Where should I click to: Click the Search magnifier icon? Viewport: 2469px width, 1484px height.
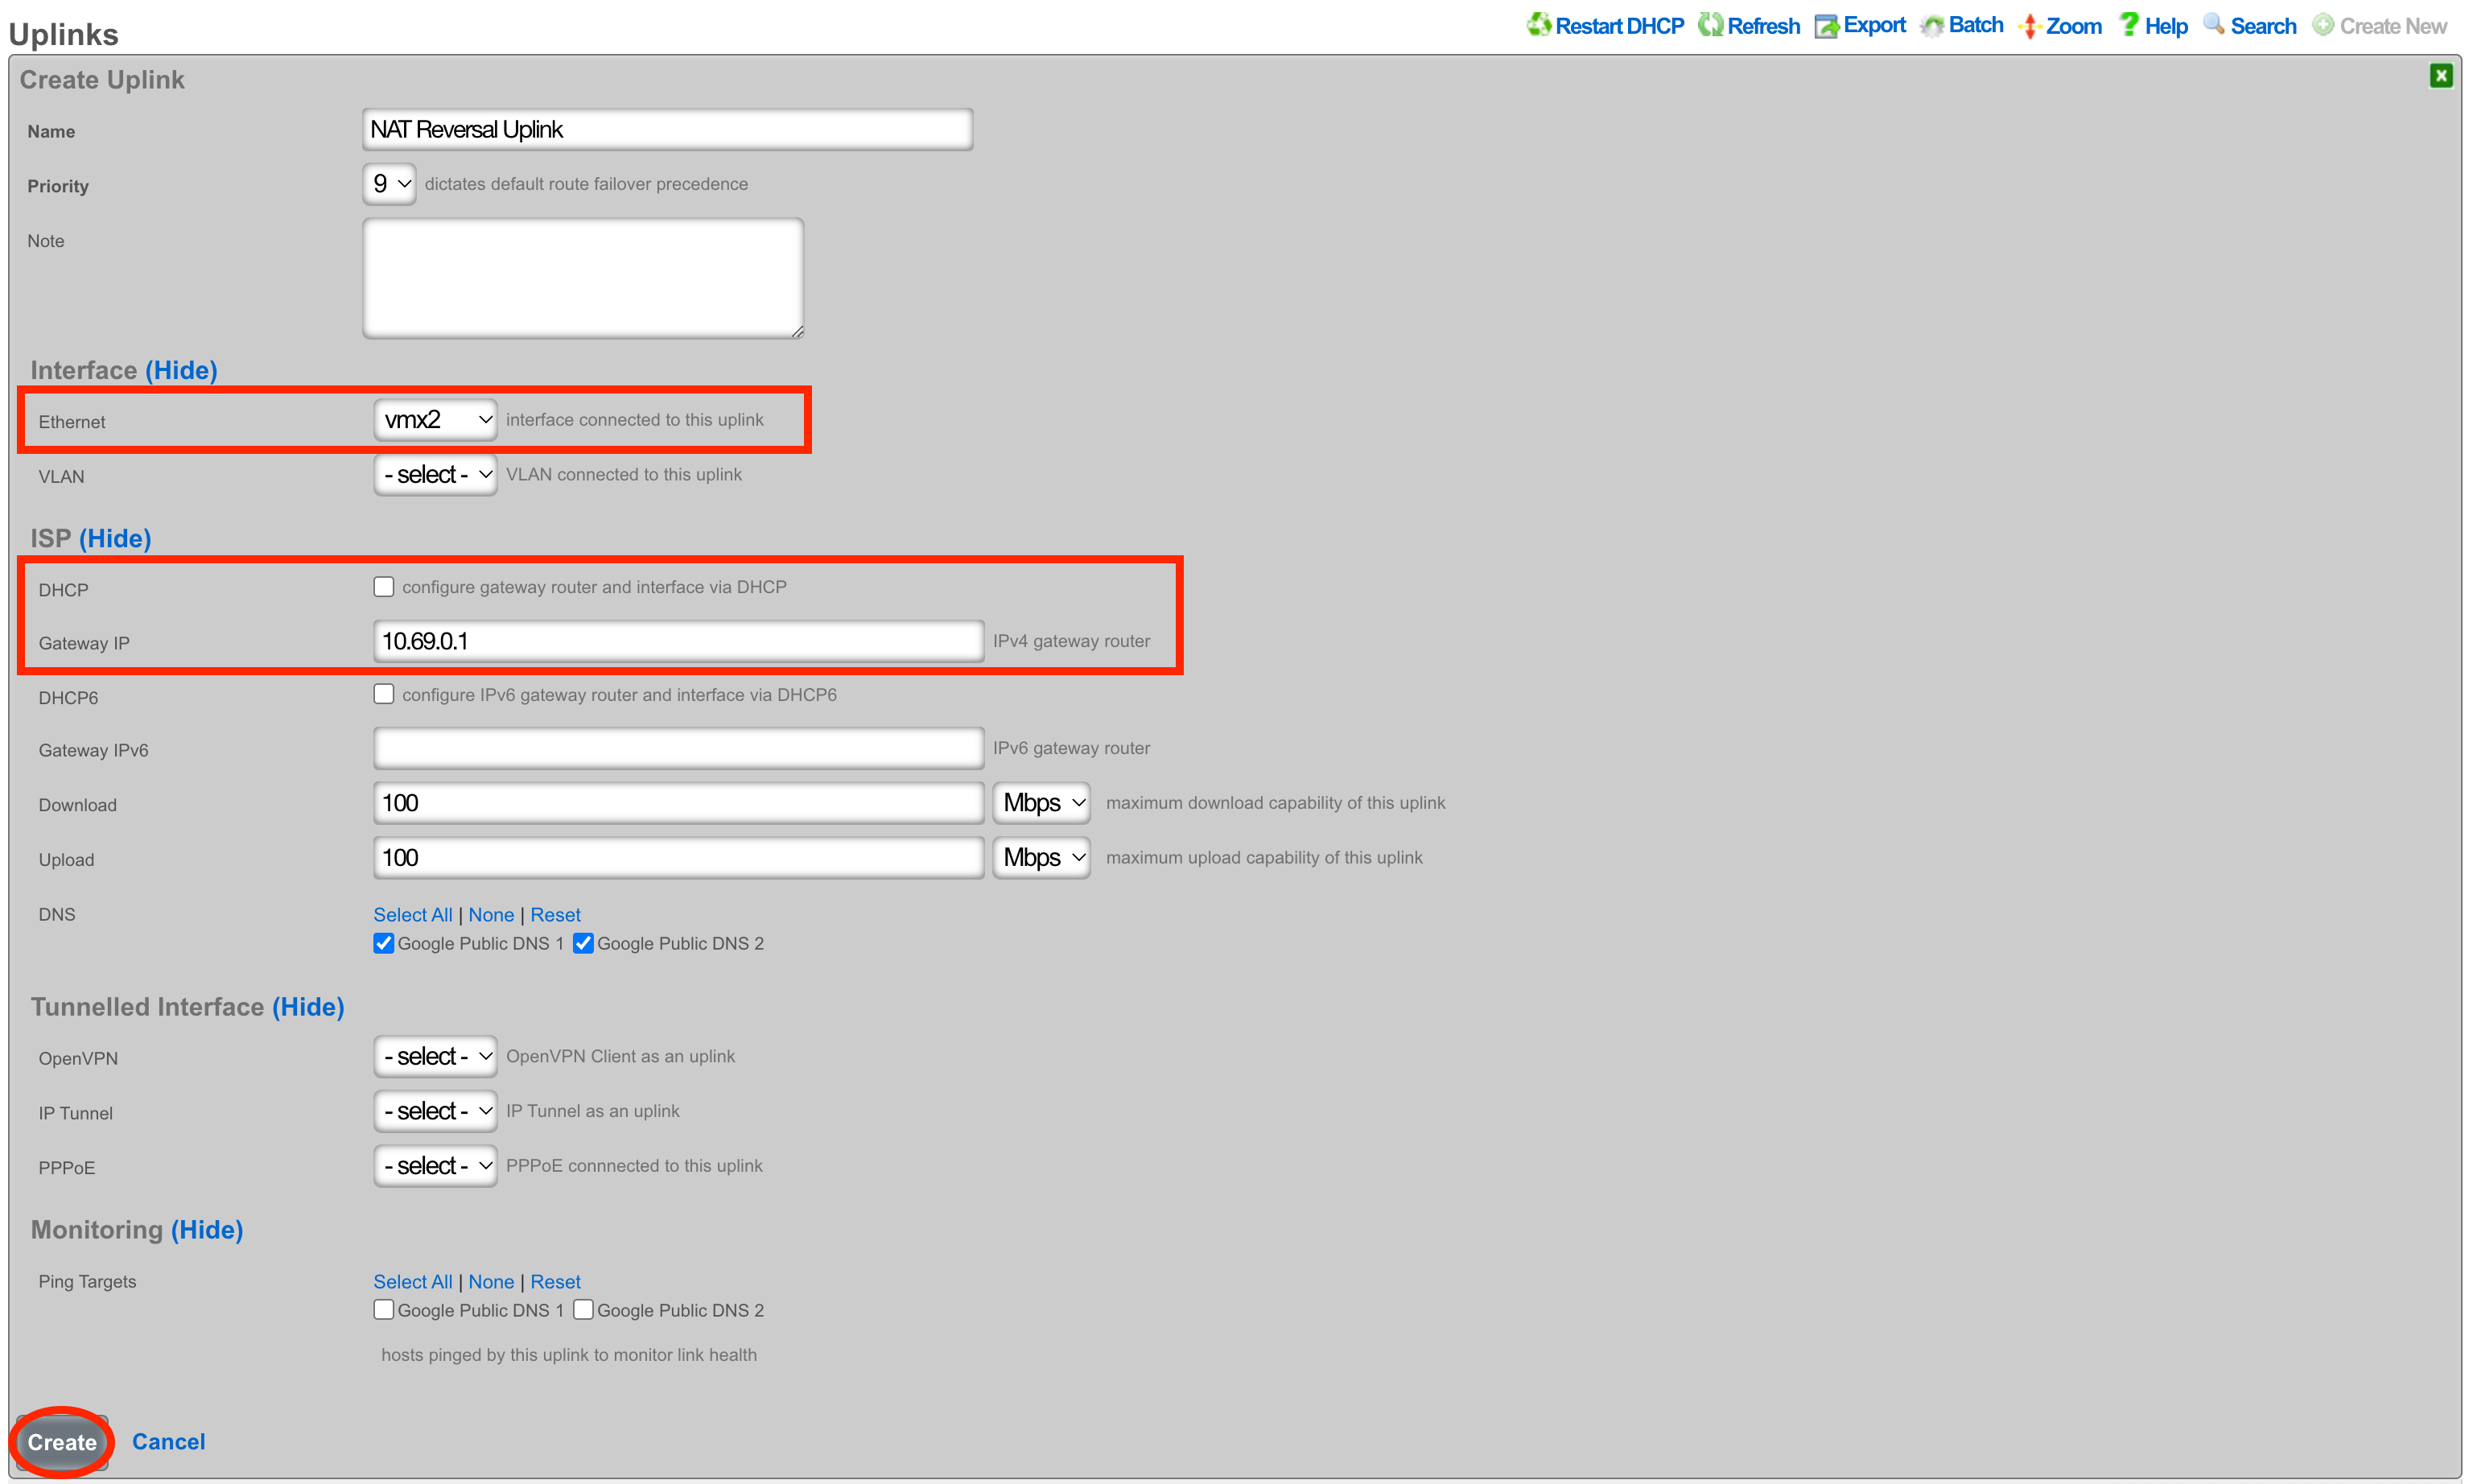point(2214,24)
